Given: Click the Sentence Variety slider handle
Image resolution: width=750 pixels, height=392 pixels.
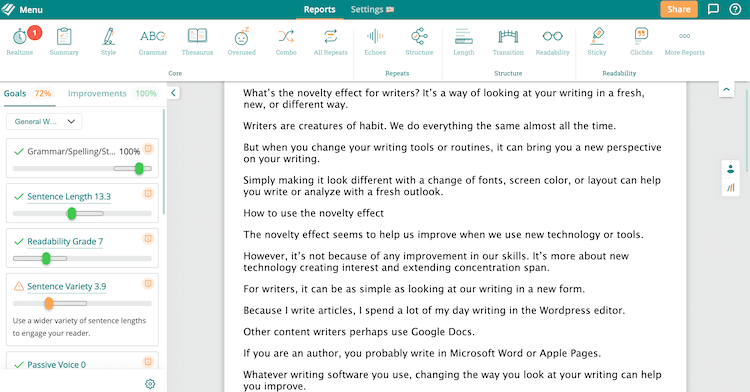Looking at the screenshot, I should click(x=49, y=303).
